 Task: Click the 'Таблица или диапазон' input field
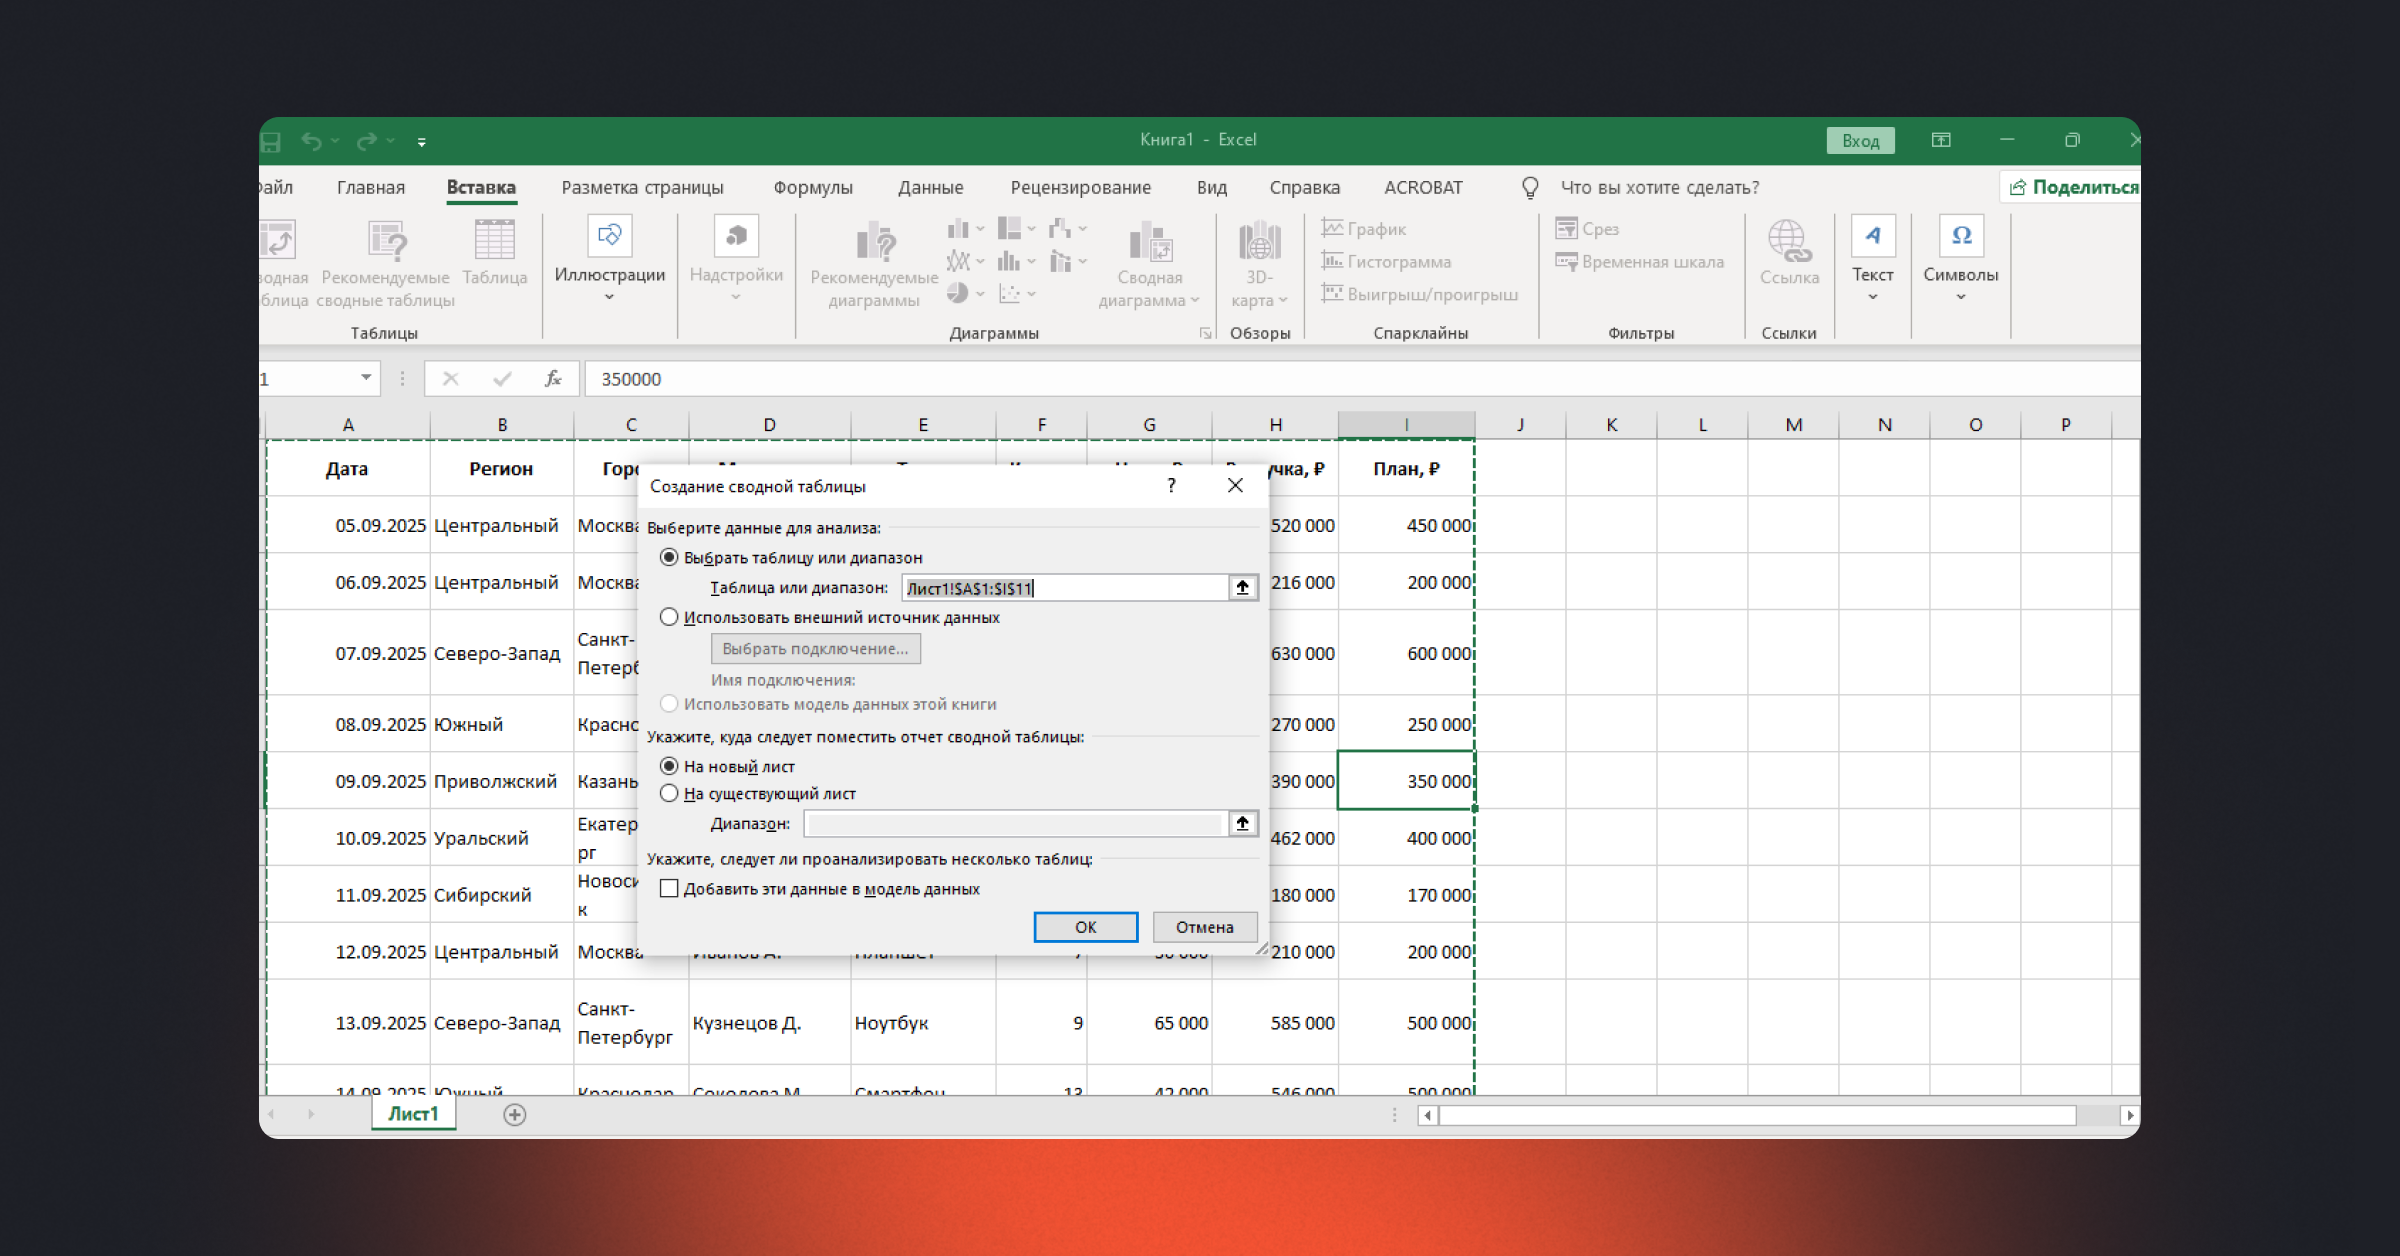click(1064, 588)
